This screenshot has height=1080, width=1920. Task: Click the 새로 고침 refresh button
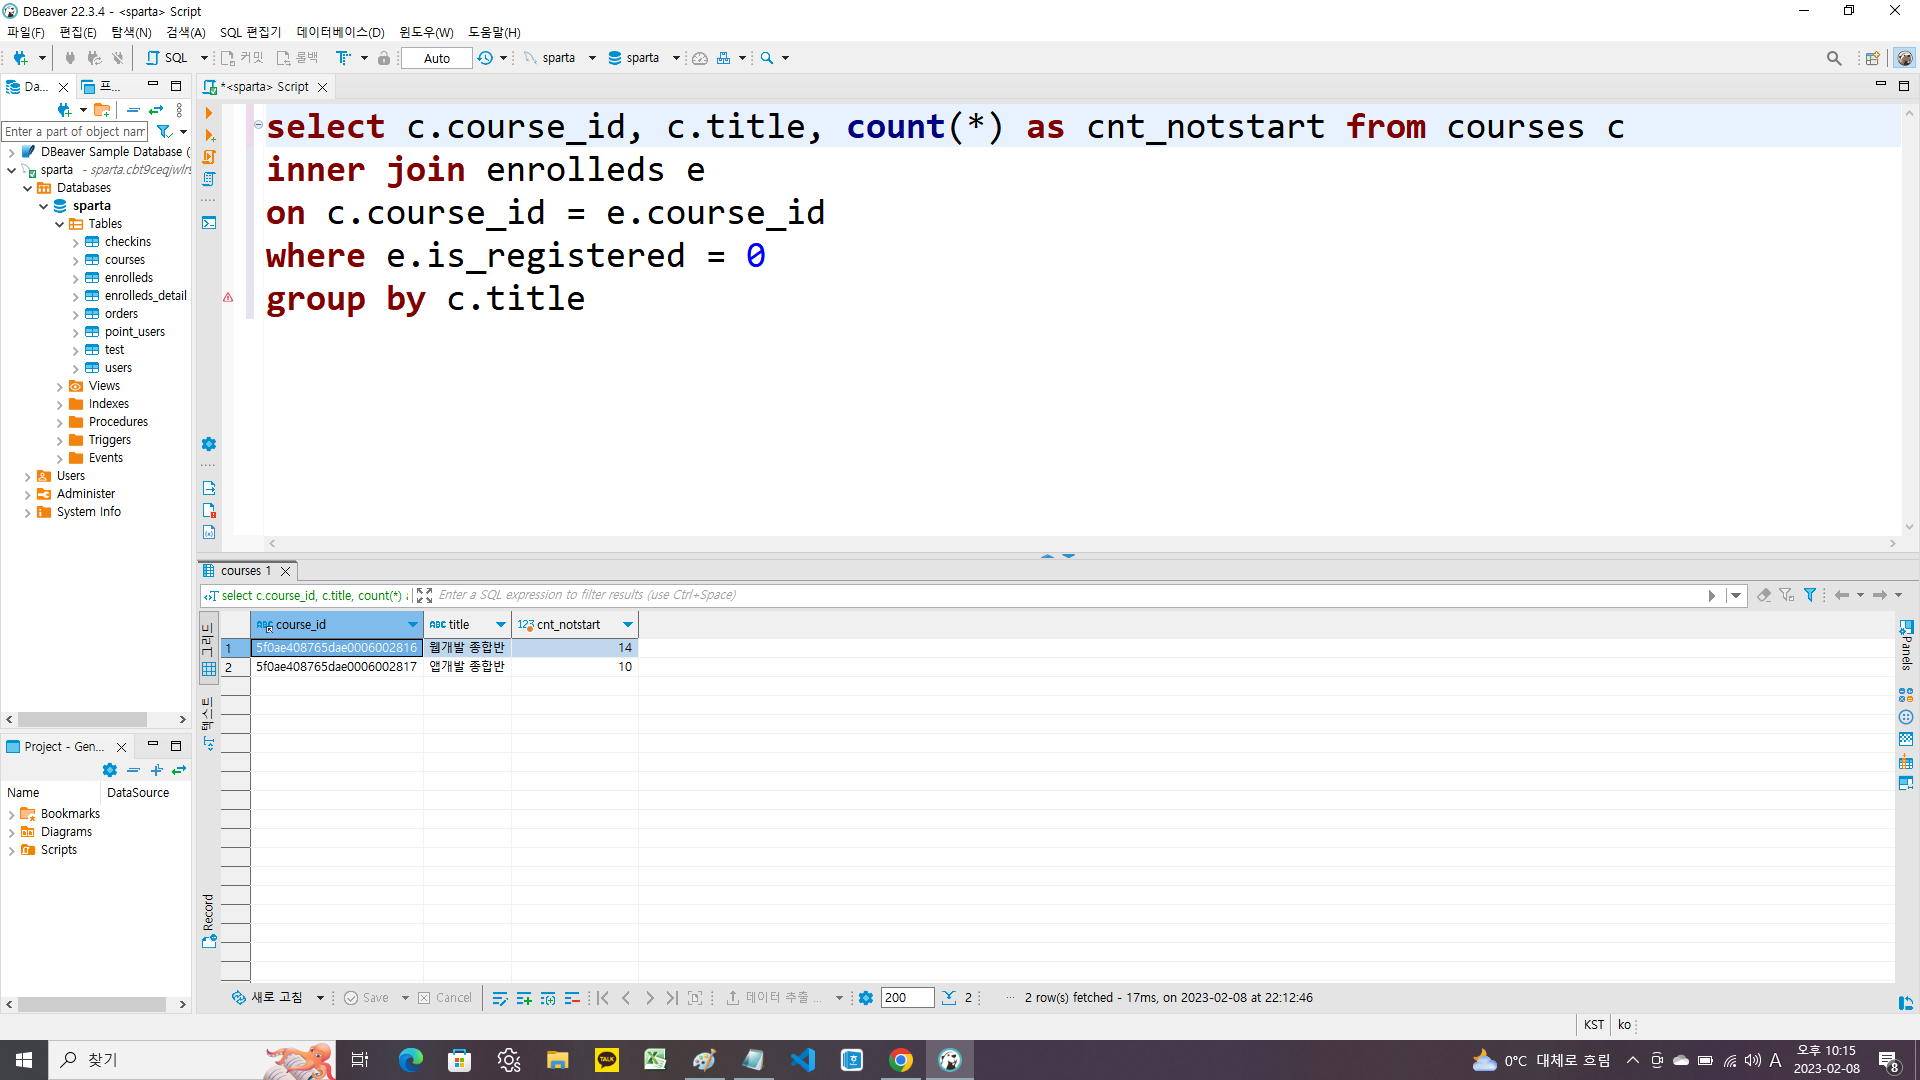pyautogui.click(x=268, y=998)
